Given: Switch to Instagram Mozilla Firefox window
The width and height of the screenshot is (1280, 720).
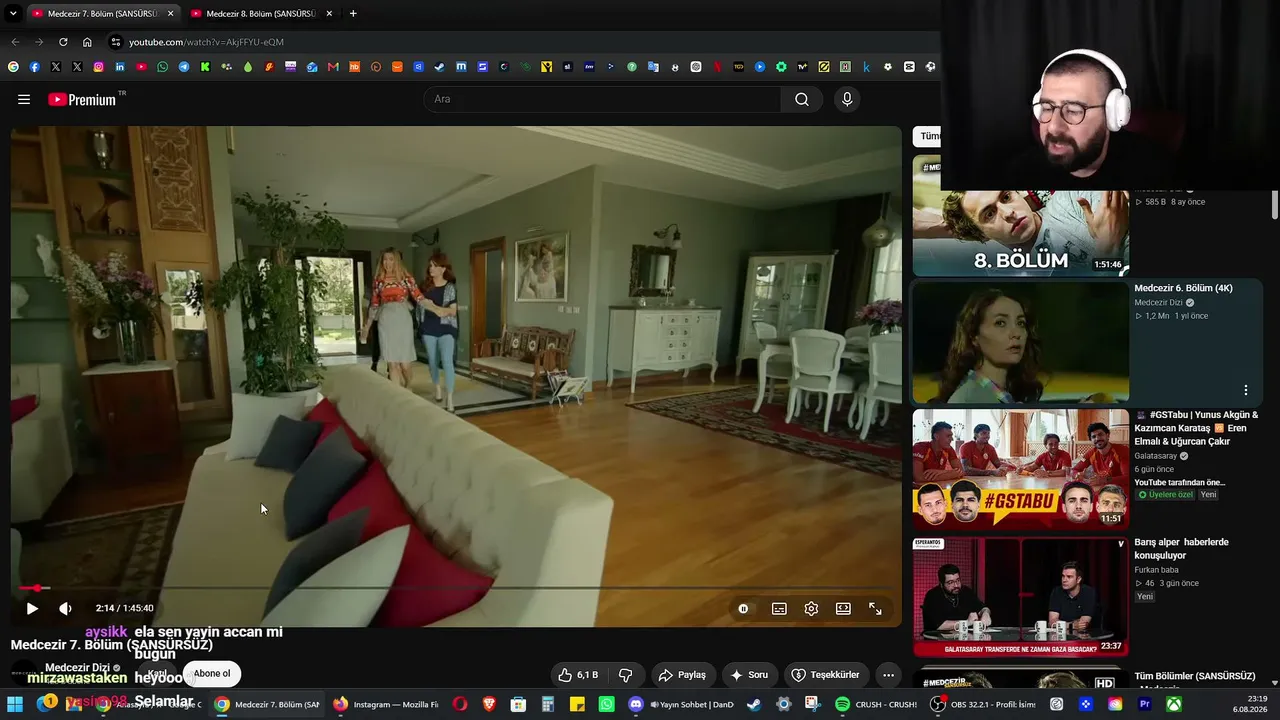Looking at the screenshot, I should (x=386, y=704).
